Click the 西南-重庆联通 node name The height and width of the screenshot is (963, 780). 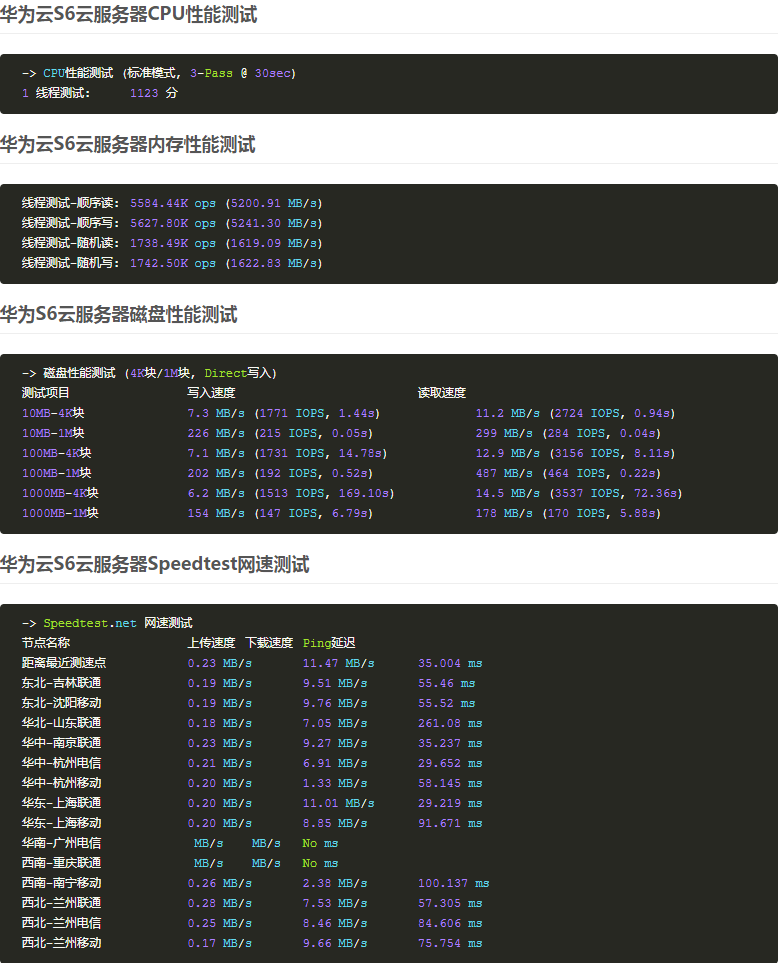[x=61, y=862]
